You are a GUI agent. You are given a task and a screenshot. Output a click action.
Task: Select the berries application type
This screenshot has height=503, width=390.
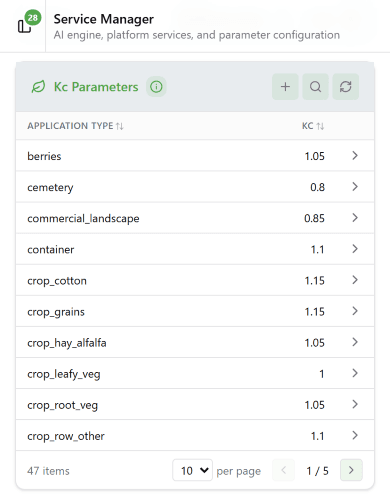(x=44, y=156)
